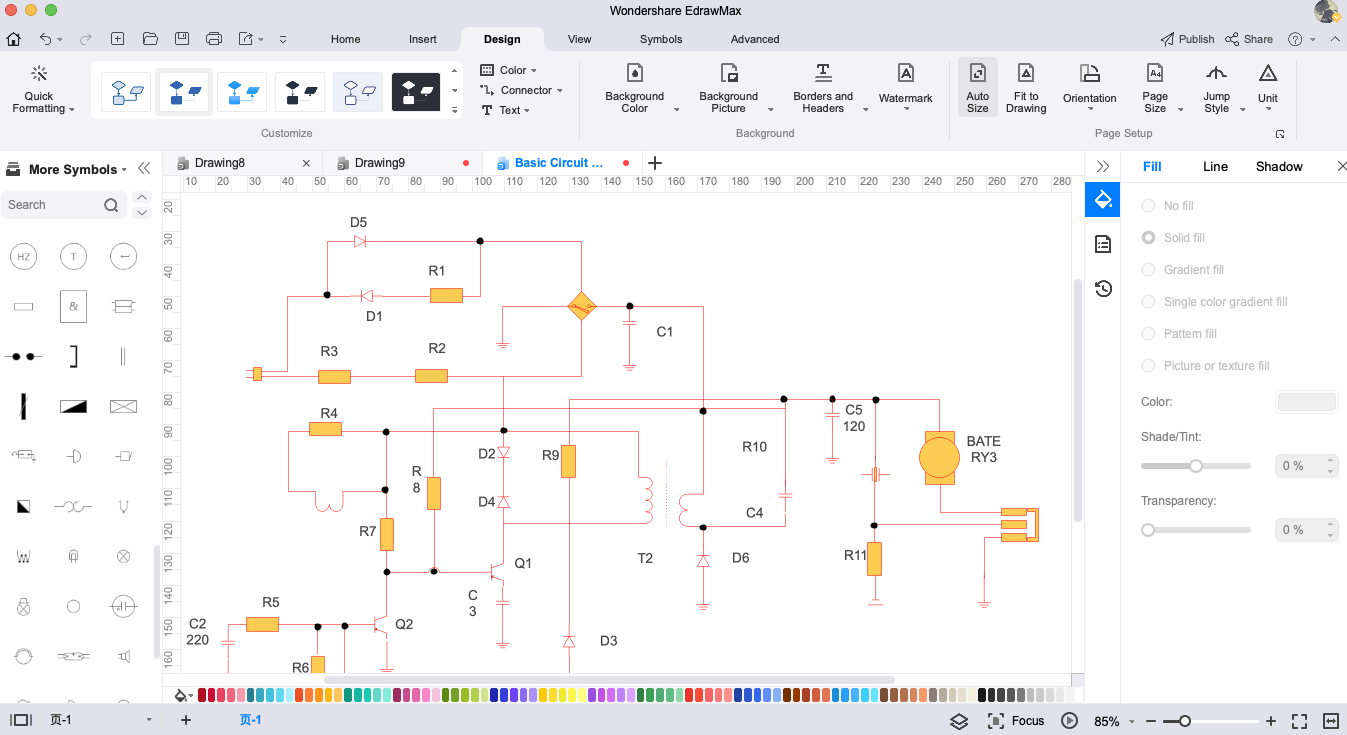Click the zoom in plus button
The height and width of the screenshot is (735, 1347).
click(1271, 721)
